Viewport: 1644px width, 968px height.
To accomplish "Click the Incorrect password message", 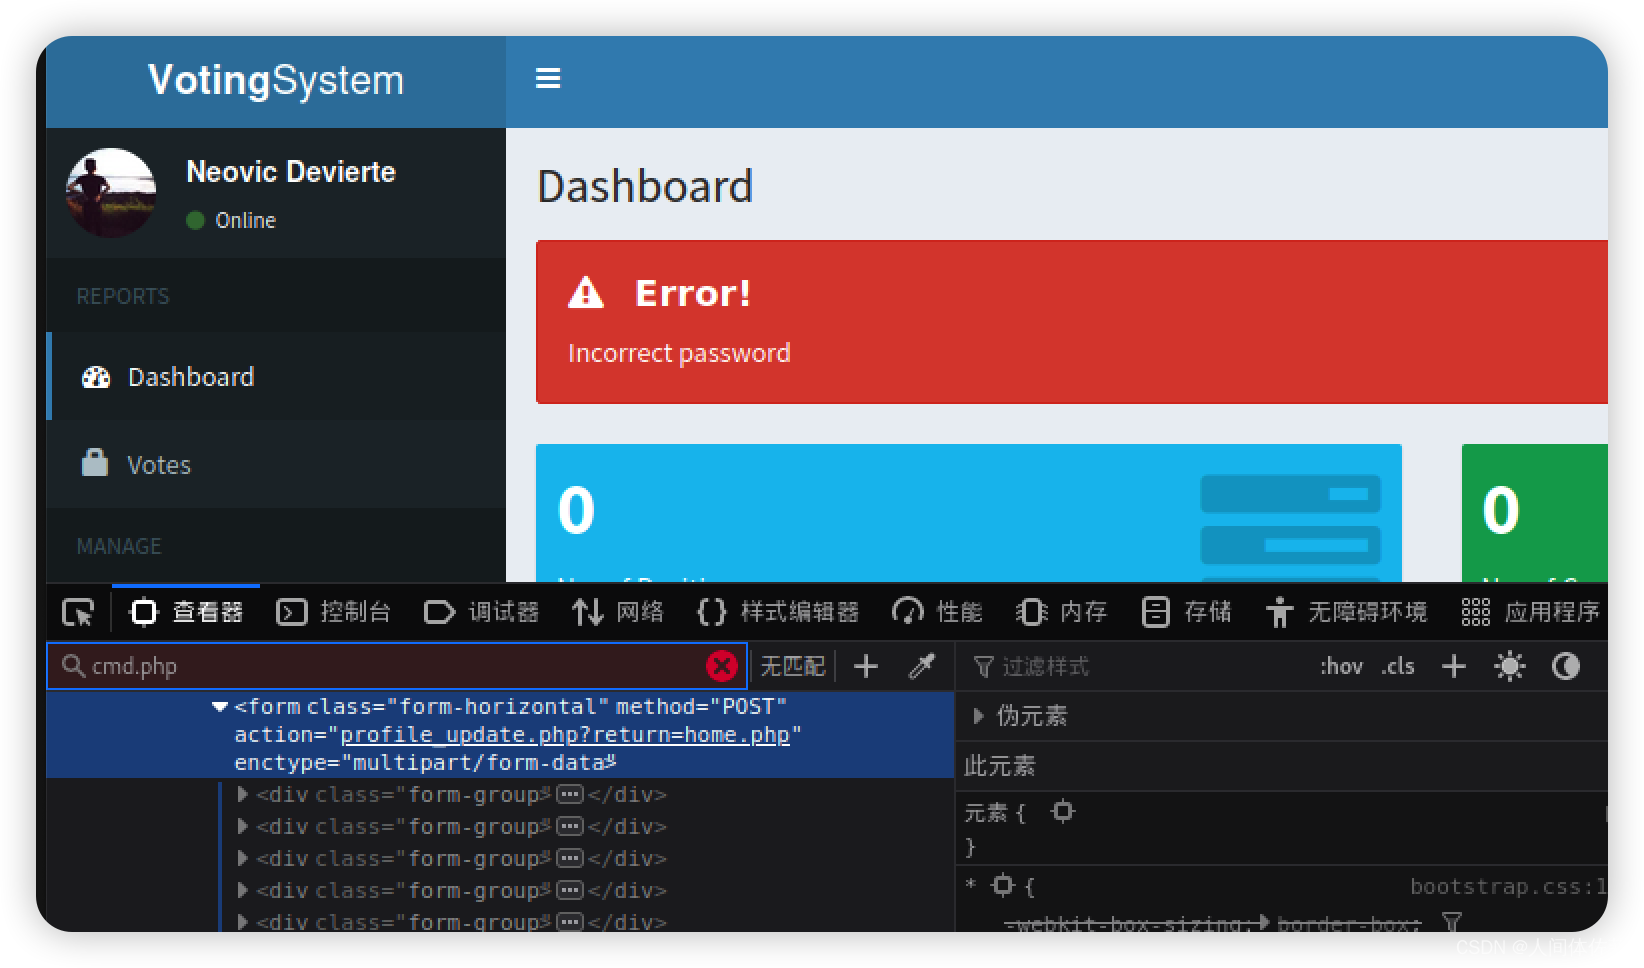I will pyautogui.click(x=679, y=353).
